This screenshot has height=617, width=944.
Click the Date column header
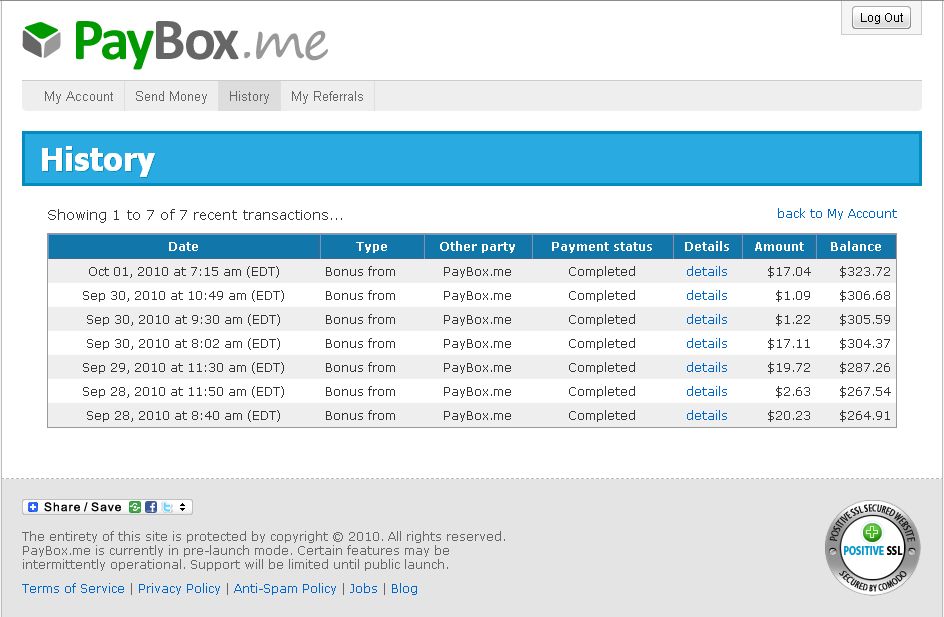(x=183, y=246)
